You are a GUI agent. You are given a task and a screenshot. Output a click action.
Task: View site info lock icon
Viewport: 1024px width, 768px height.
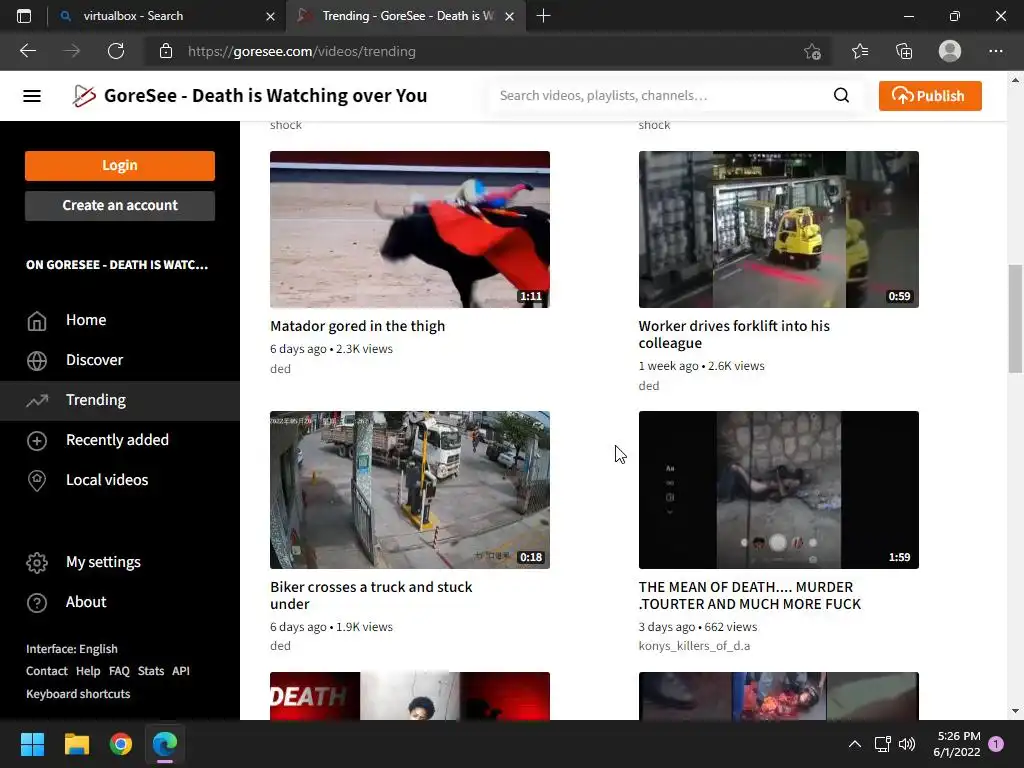click(166, 51)
